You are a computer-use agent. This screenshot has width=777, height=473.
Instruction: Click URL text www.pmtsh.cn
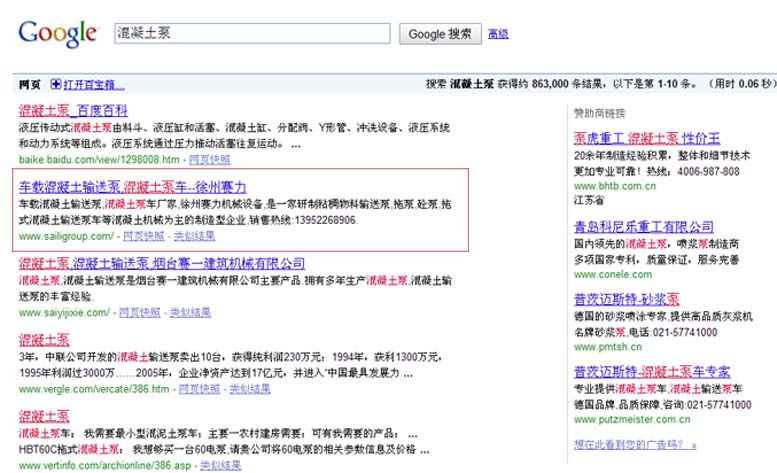click(608, 347)
